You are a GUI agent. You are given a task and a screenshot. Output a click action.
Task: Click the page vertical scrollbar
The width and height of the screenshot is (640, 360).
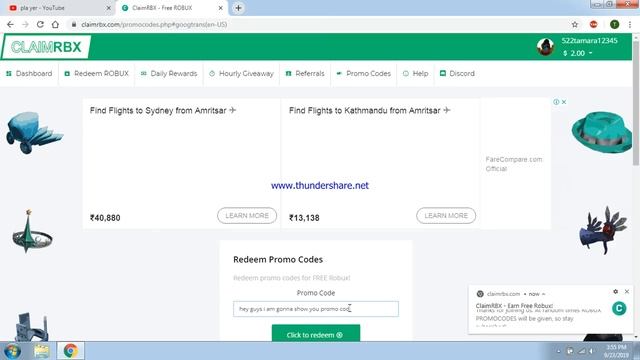tap(636, 102)
